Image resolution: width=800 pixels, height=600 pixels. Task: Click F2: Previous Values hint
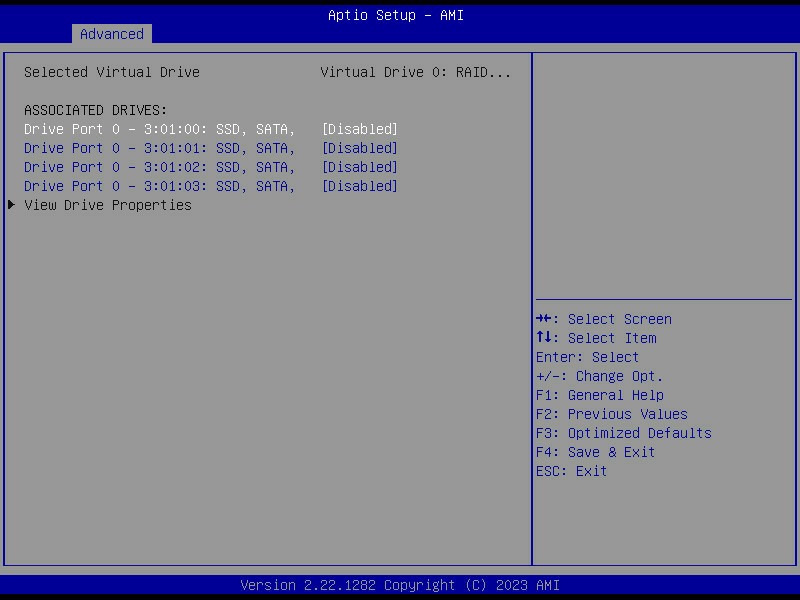point(612,414)
